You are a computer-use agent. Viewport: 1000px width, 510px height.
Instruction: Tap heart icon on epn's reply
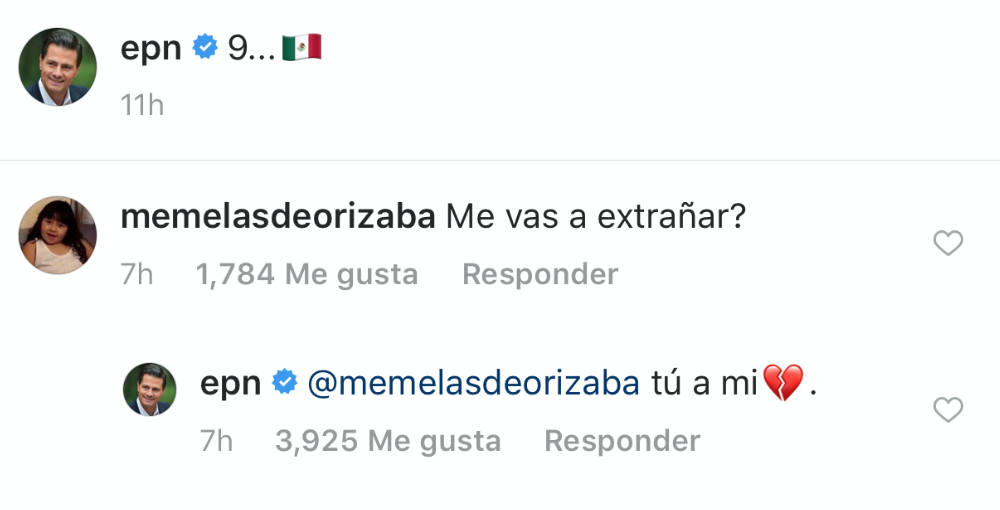pos(947,409)
